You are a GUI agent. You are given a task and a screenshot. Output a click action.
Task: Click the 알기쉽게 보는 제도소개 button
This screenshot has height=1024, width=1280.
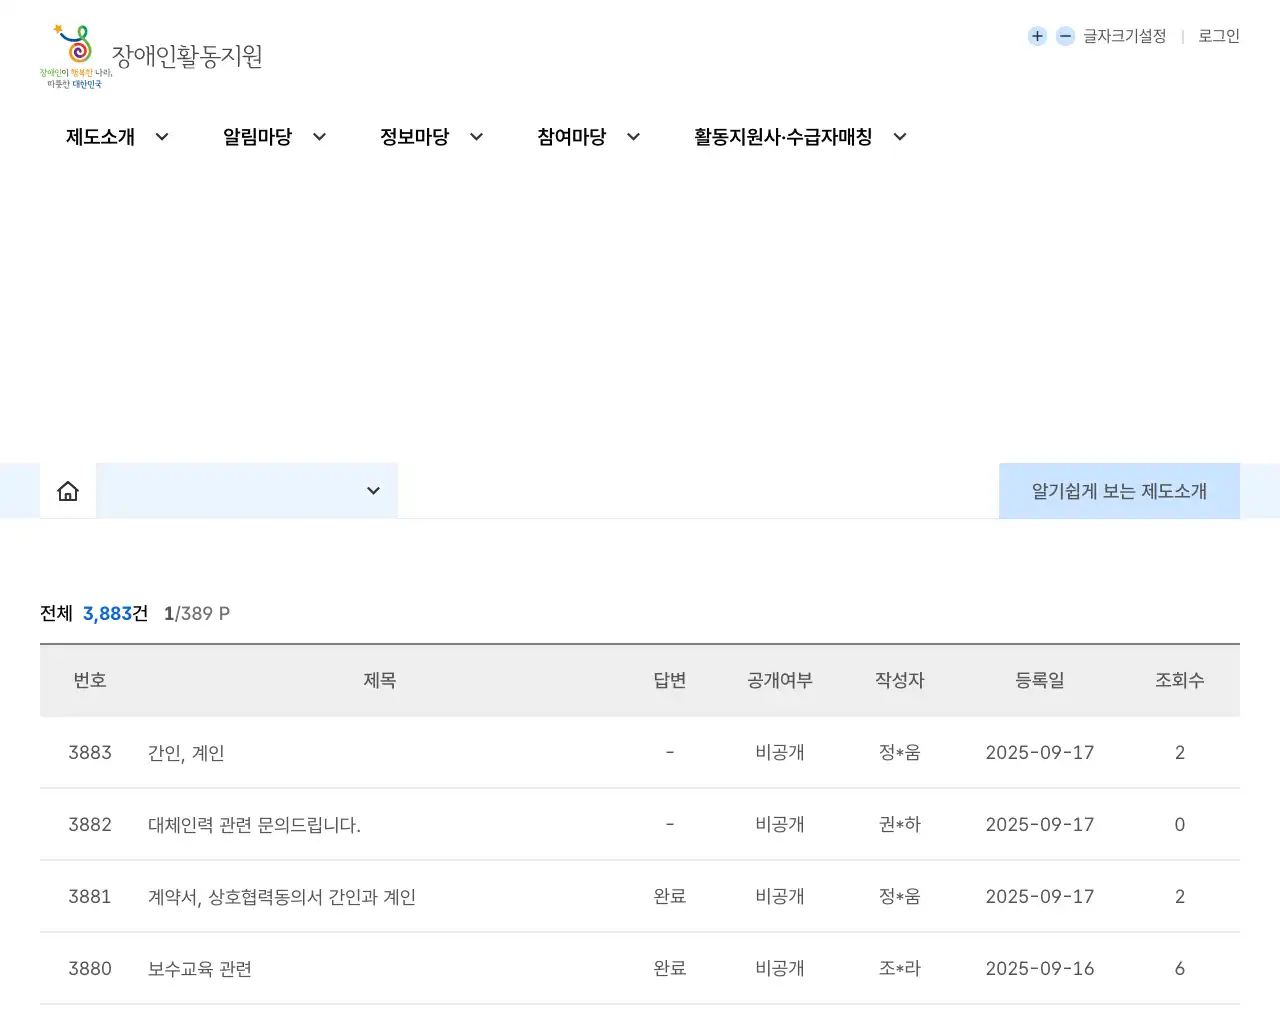1118,490
